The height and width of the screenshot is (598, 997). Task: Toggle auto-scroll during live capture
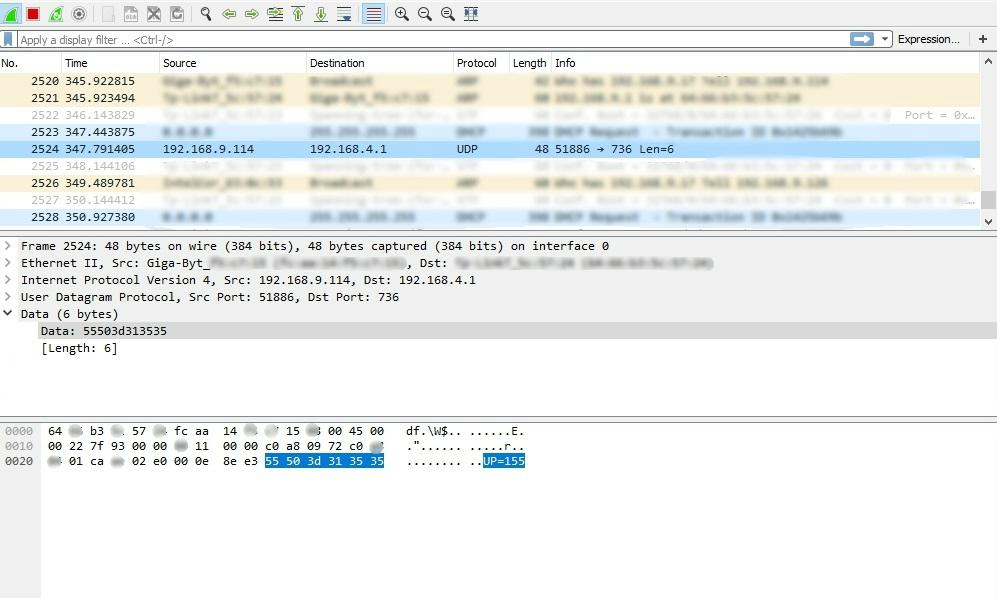point(344,14)
